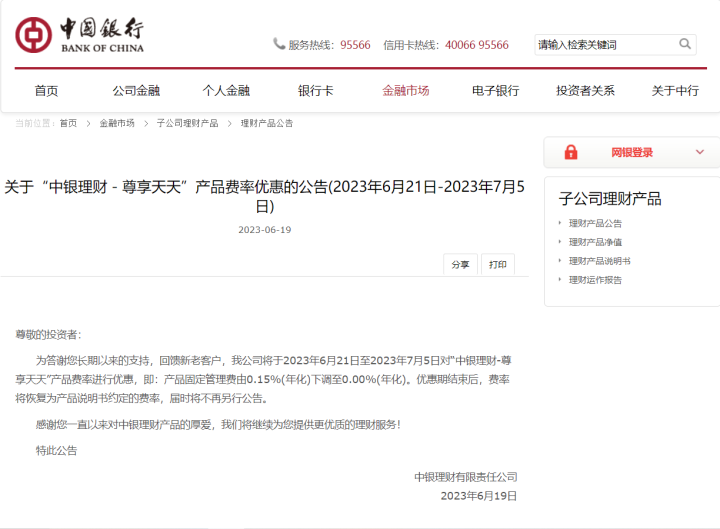Open sidebar link 理财运作报告
This screenshot has height=529, width=720.
(595, 280)
